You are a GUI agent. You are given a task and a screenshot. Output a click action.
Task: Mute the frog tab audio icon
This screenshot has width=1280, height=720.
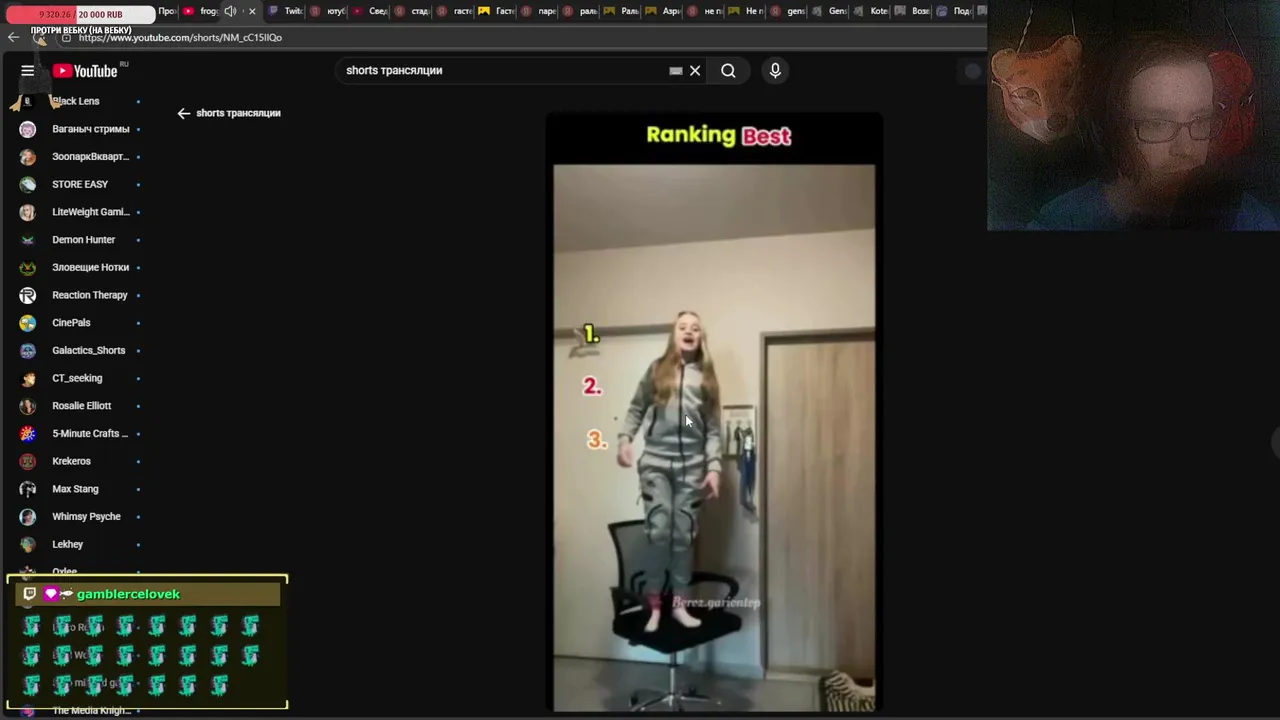(231, 11)
